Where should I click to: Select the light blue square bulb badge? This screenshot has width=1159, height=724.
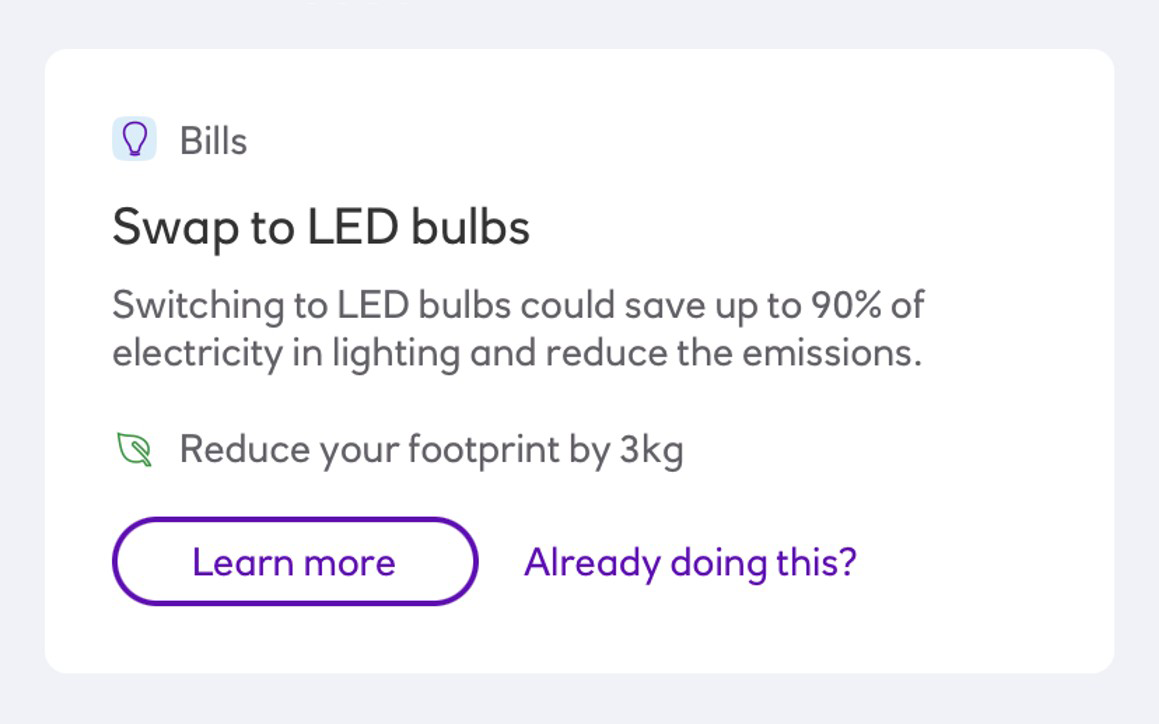(134, 138)
